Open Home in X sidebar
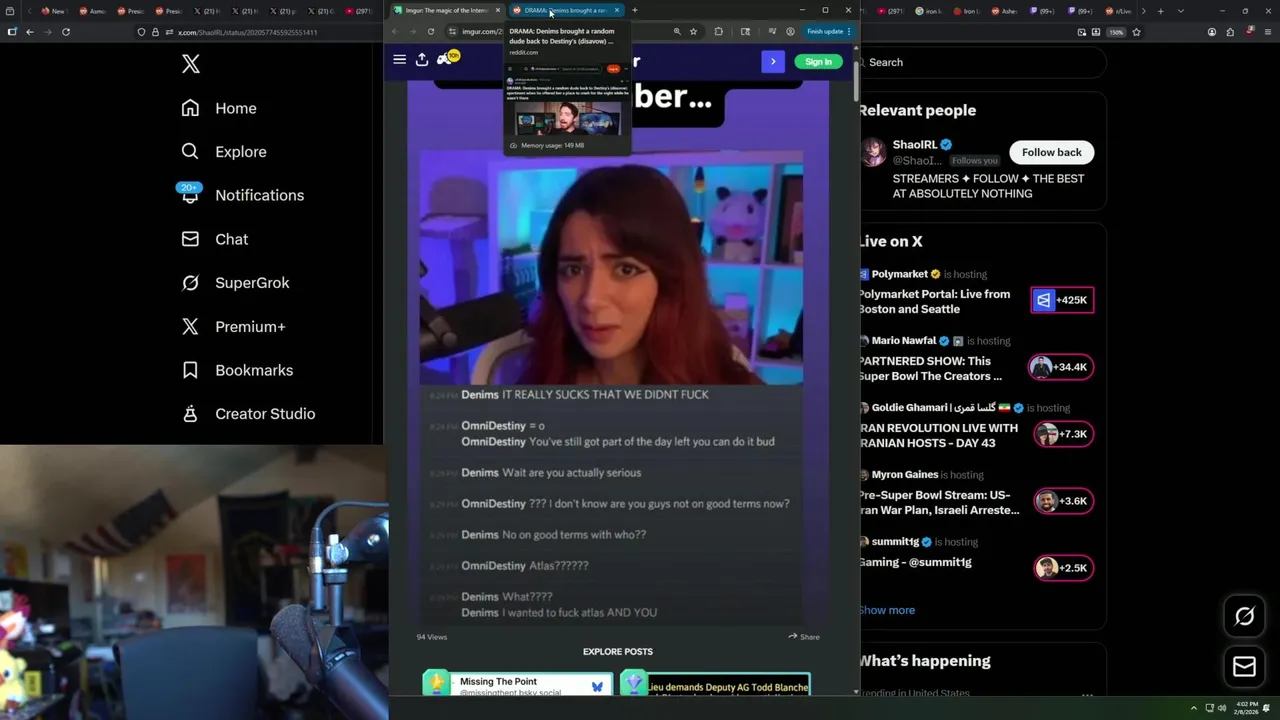Viewport: 1280px width, 720px height. 219,108
